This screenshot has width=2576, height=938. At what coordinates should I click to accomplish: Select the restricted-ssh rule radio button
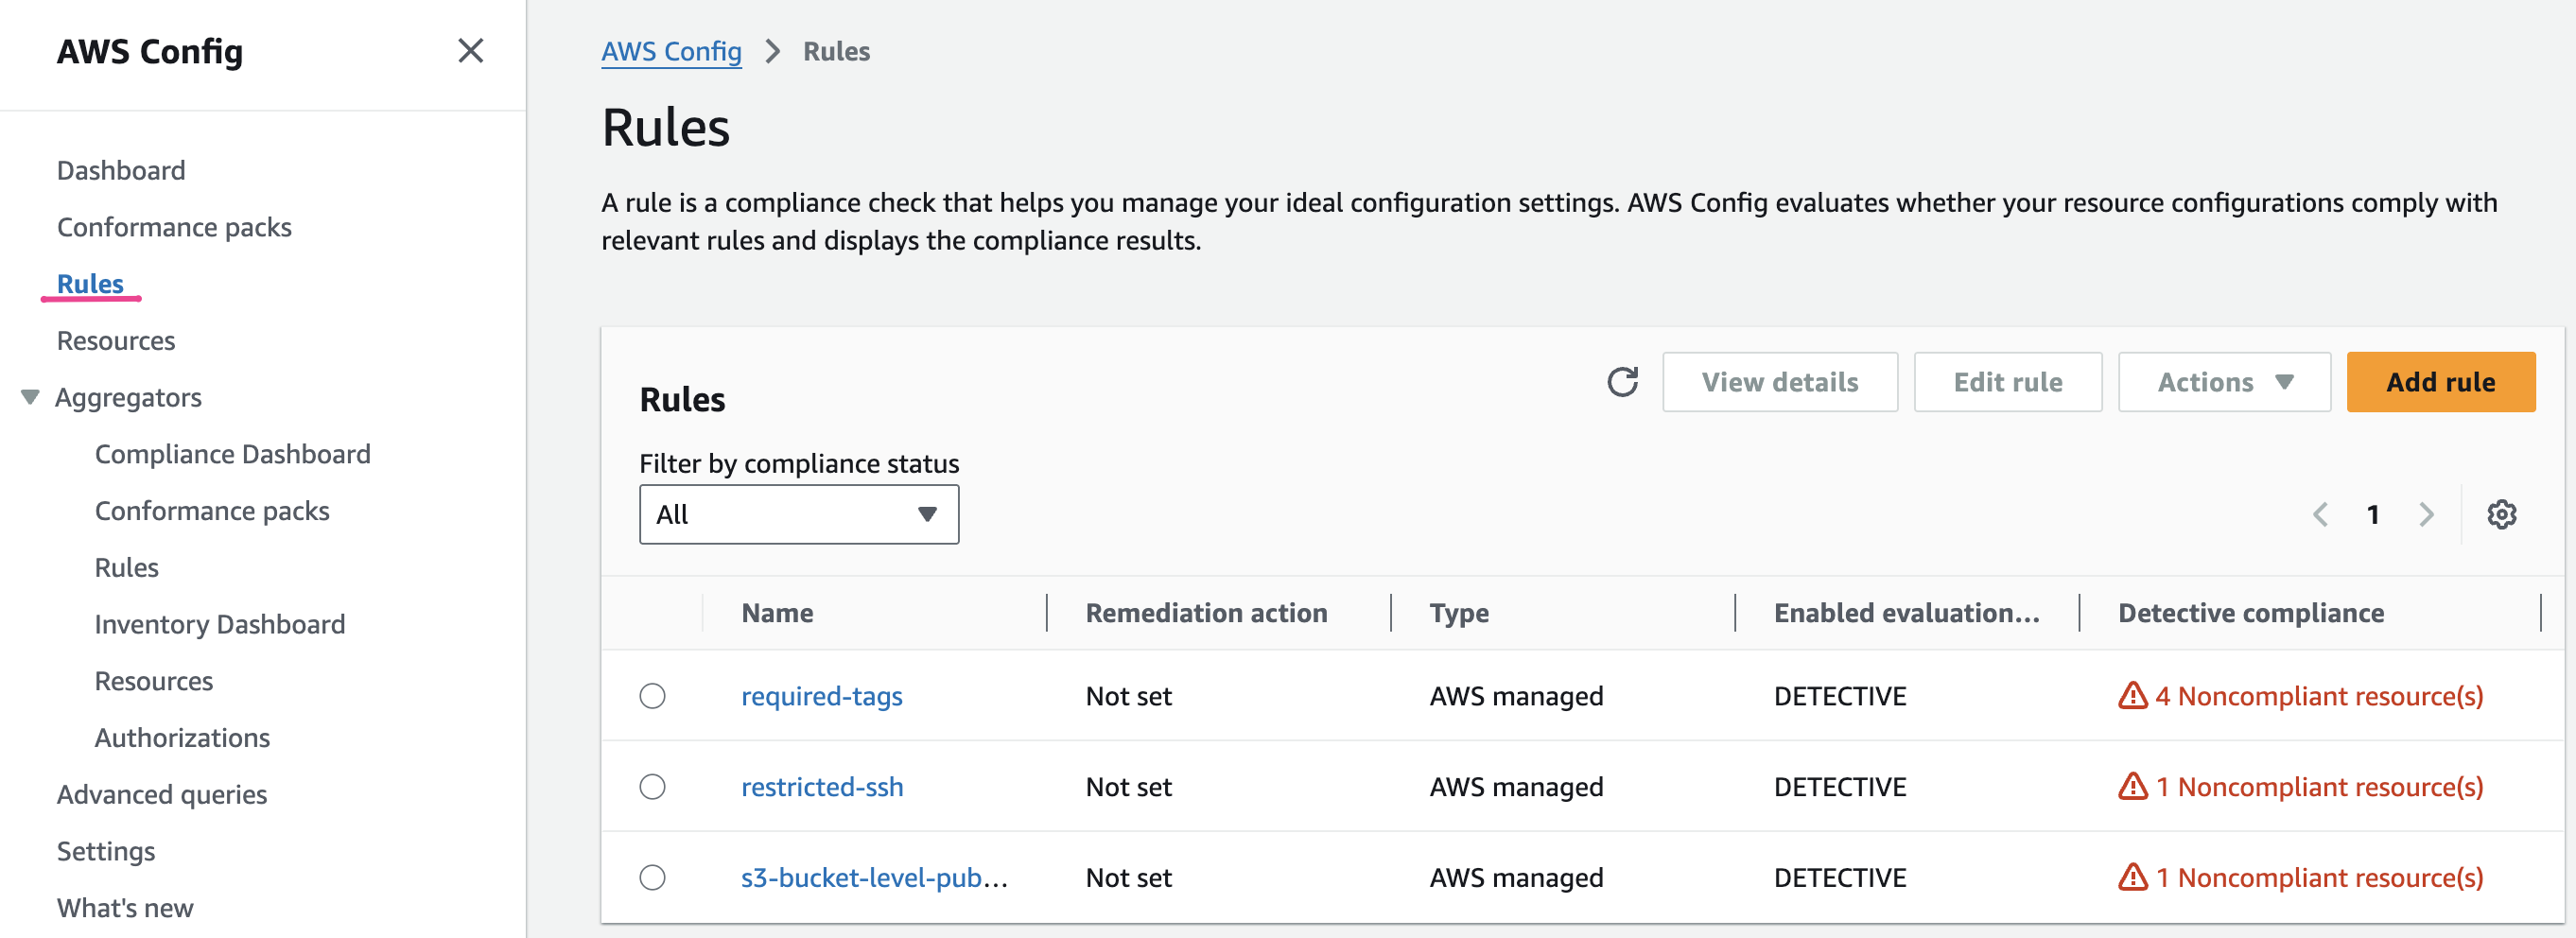tap(652, 787)
